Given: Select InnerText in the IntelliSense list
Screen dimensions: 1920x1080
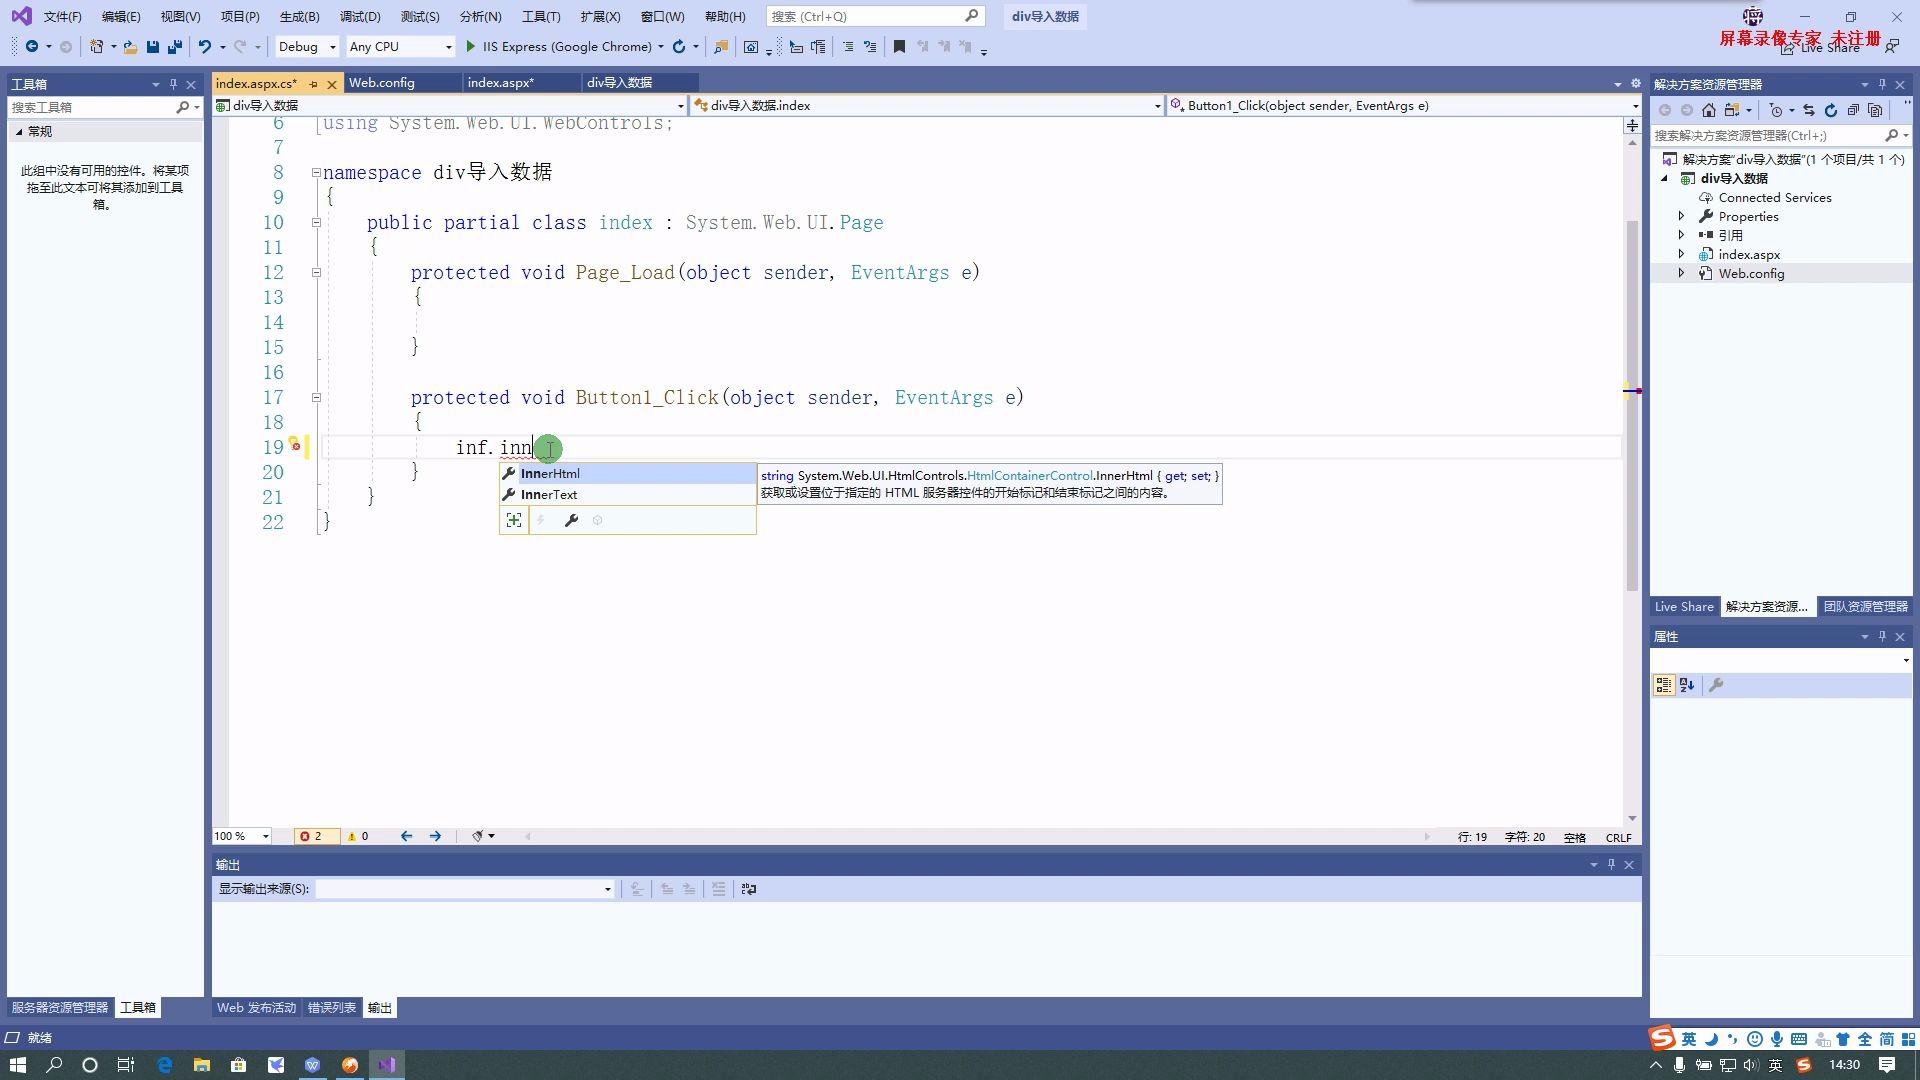Looking at the screenshot, I should coord(549,494).
